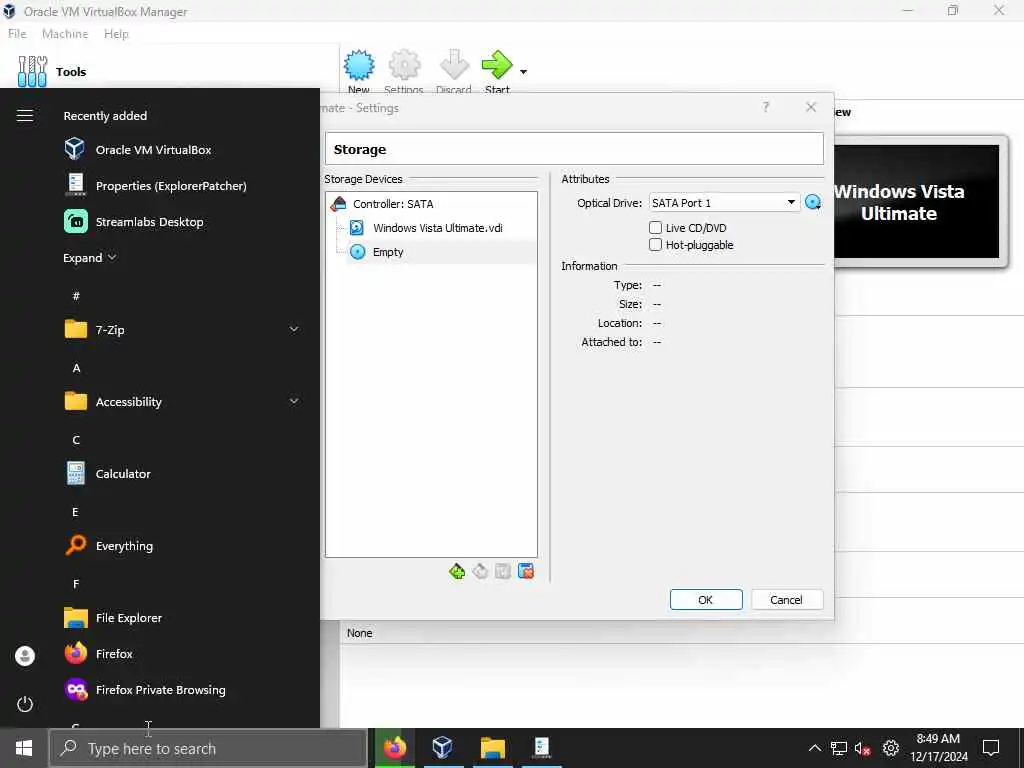The height and width of the screenshot is (768, 1024).
Task: Click Cancel in the Settings dialog
Action: click(x=786, y=600)
